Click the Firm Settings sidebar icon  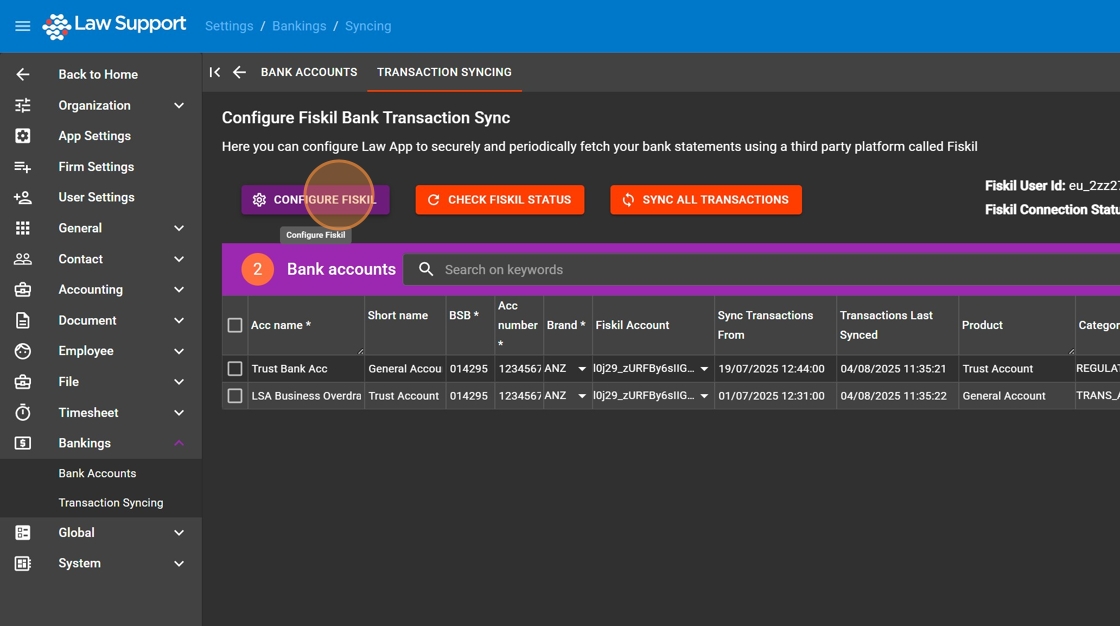coord(22,167)
